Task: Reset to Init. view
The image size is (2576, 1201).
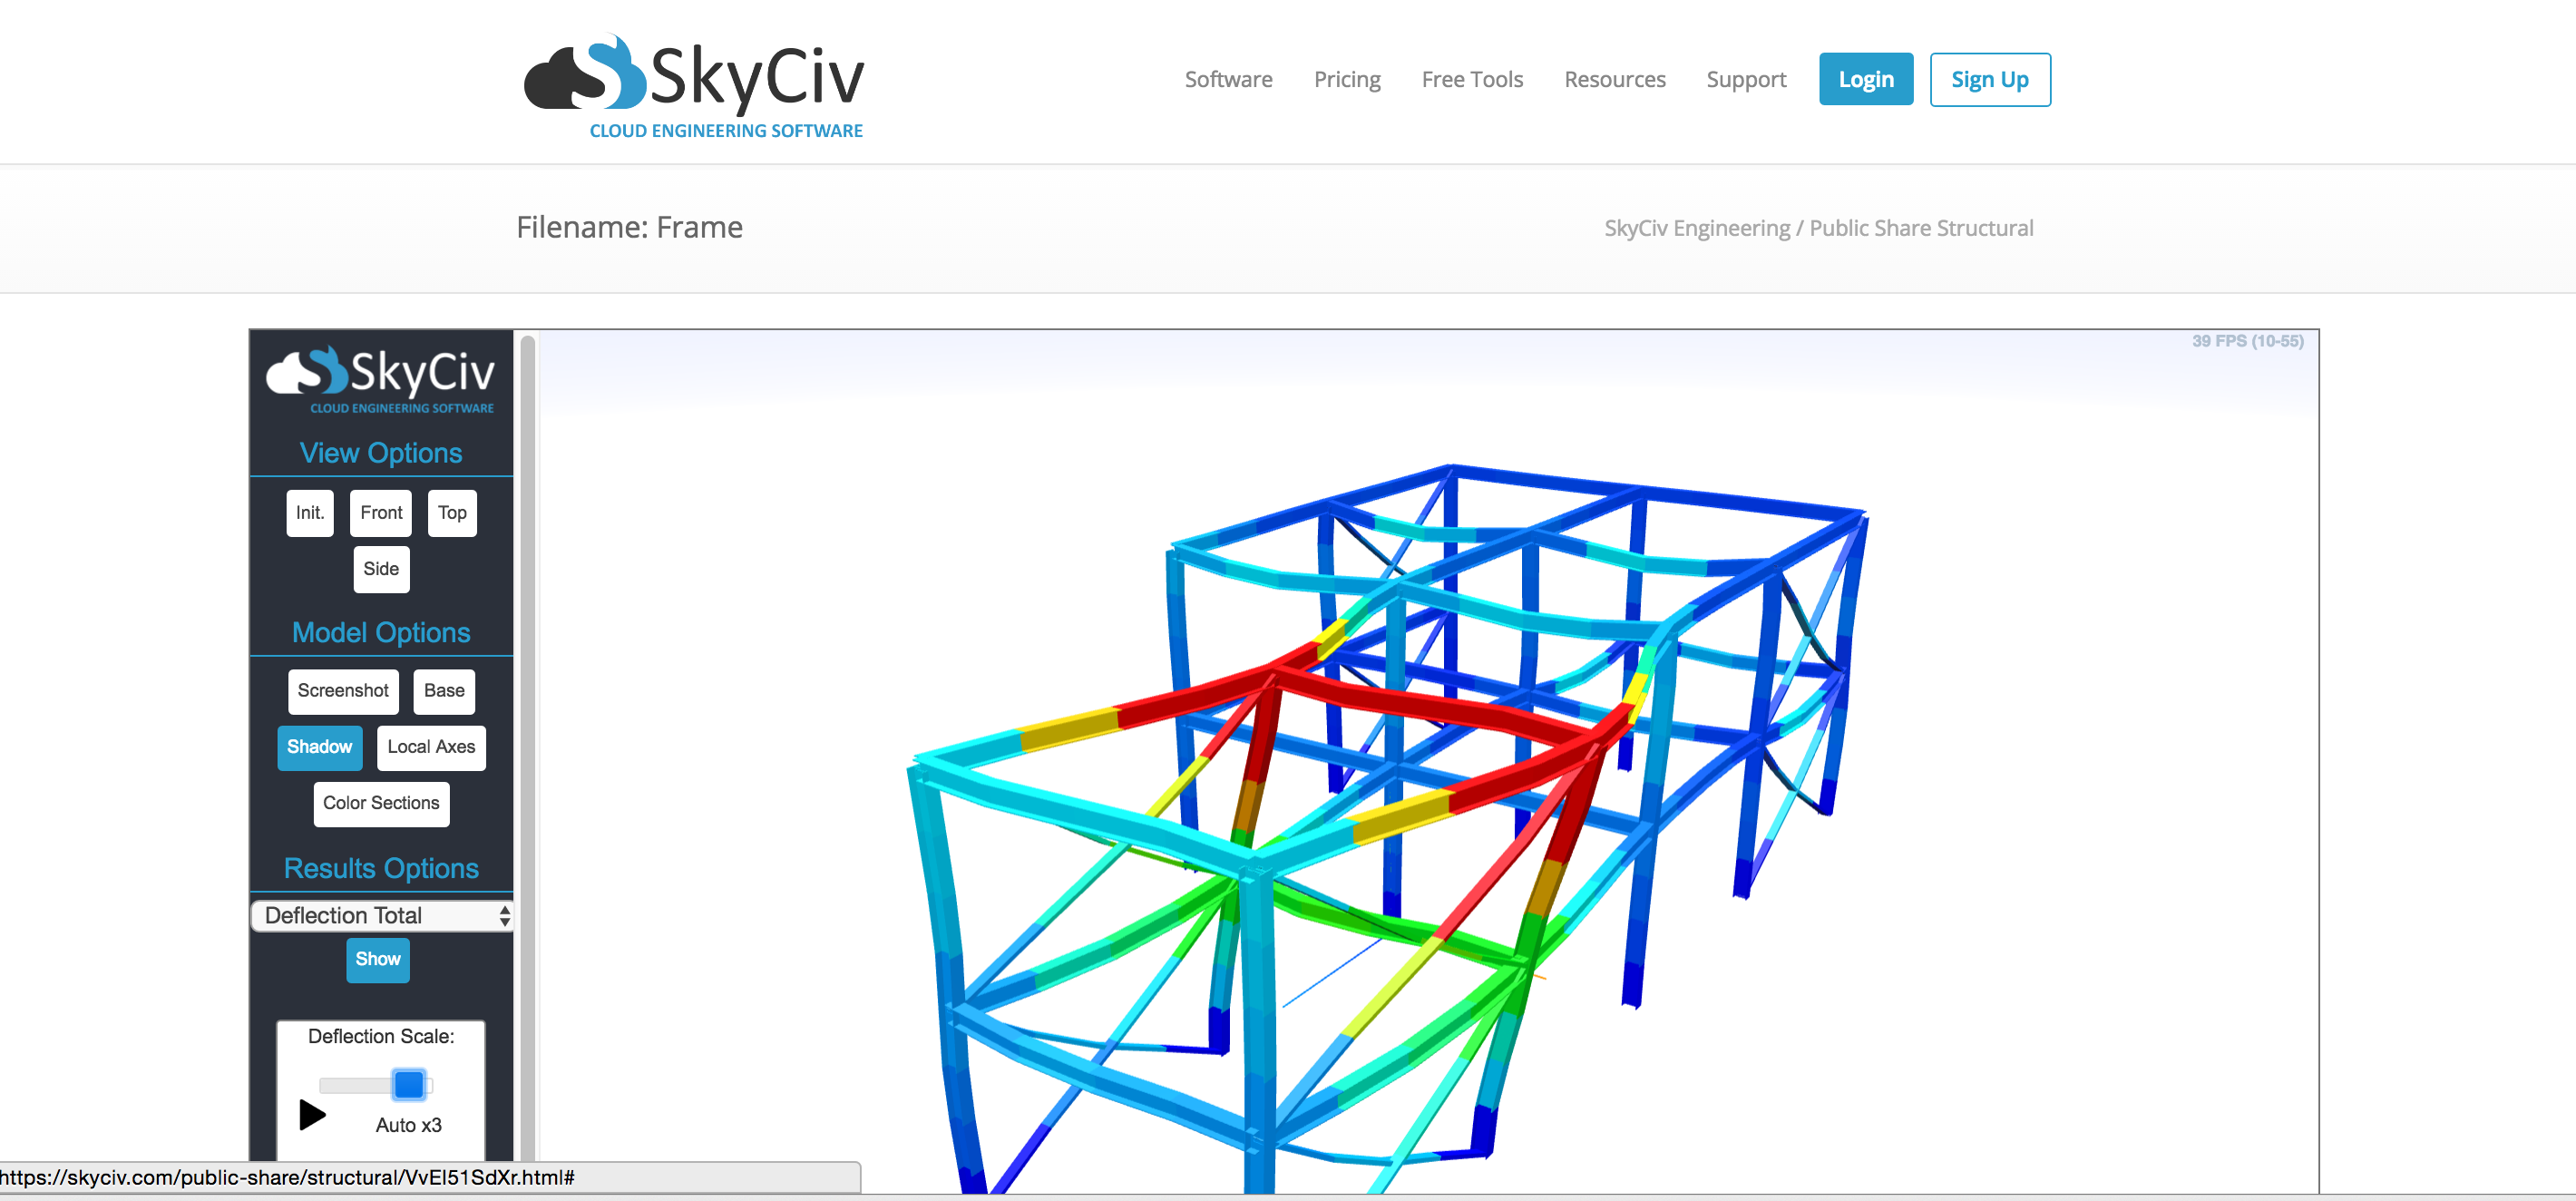Action: [x=310, y=513]
